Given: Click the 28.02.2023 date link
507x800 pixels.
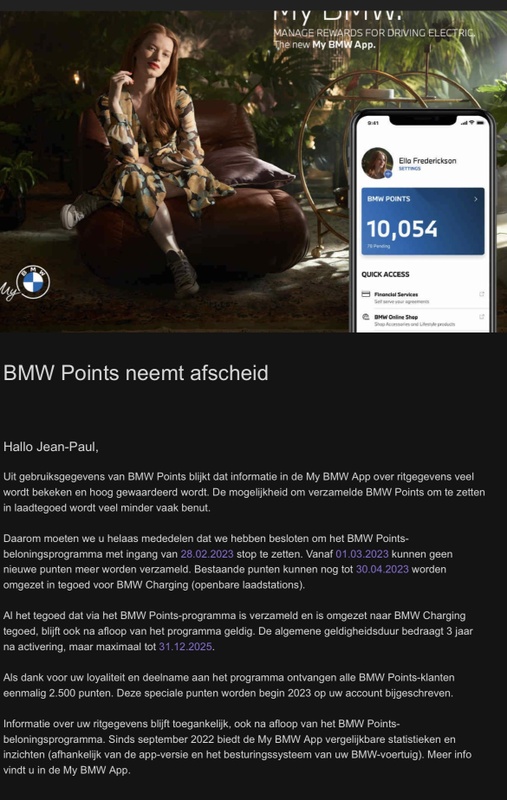Looking at the screenshot, I should point(207,554).
